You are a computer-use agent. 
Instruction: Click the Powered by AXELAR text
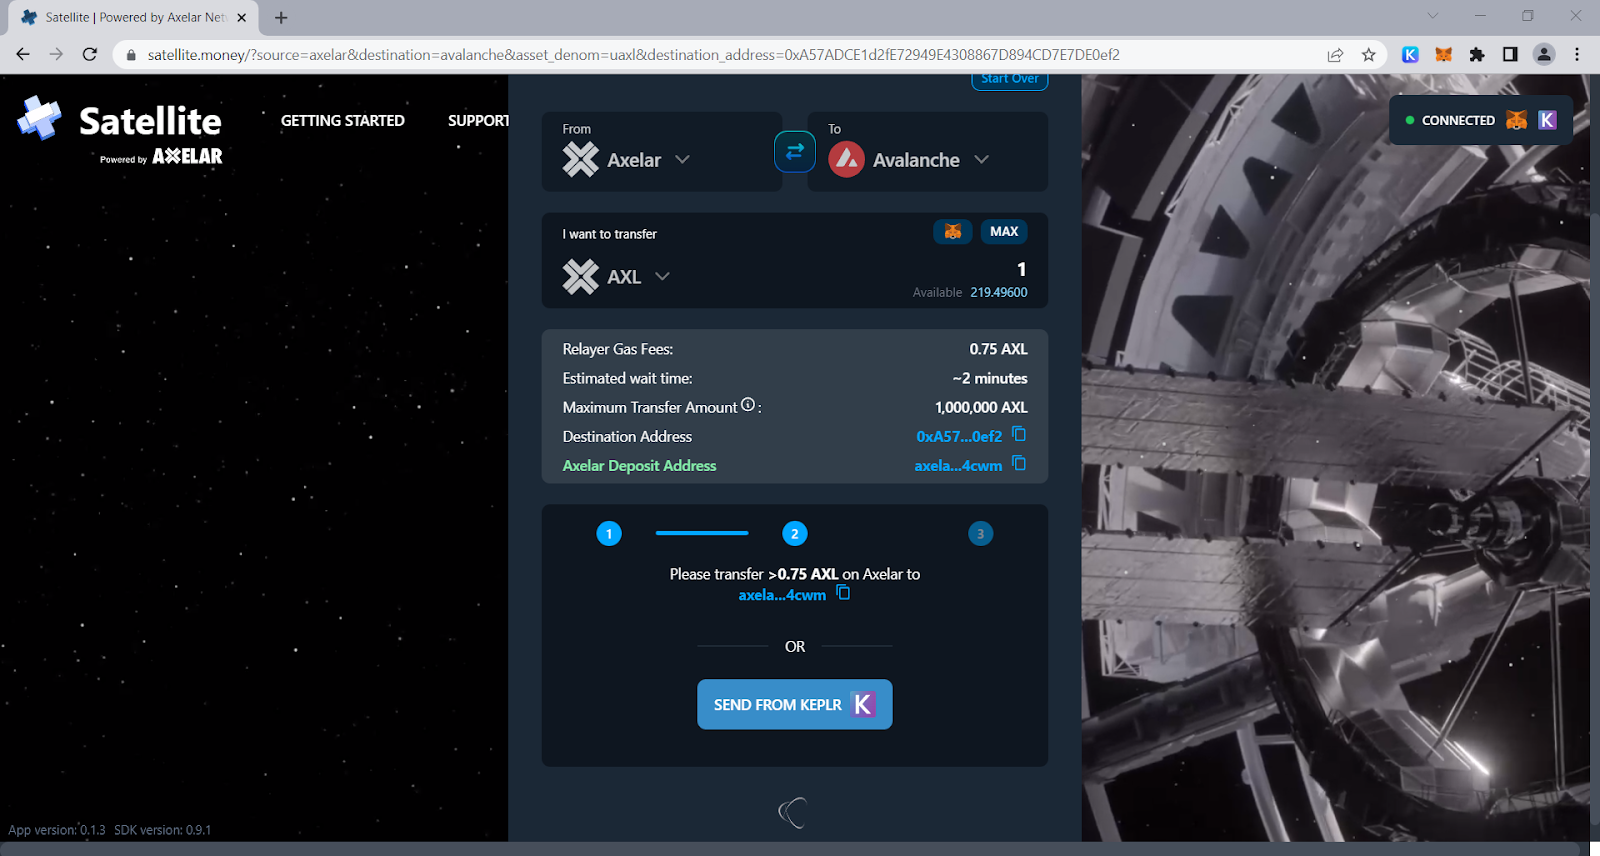point(161,157)
